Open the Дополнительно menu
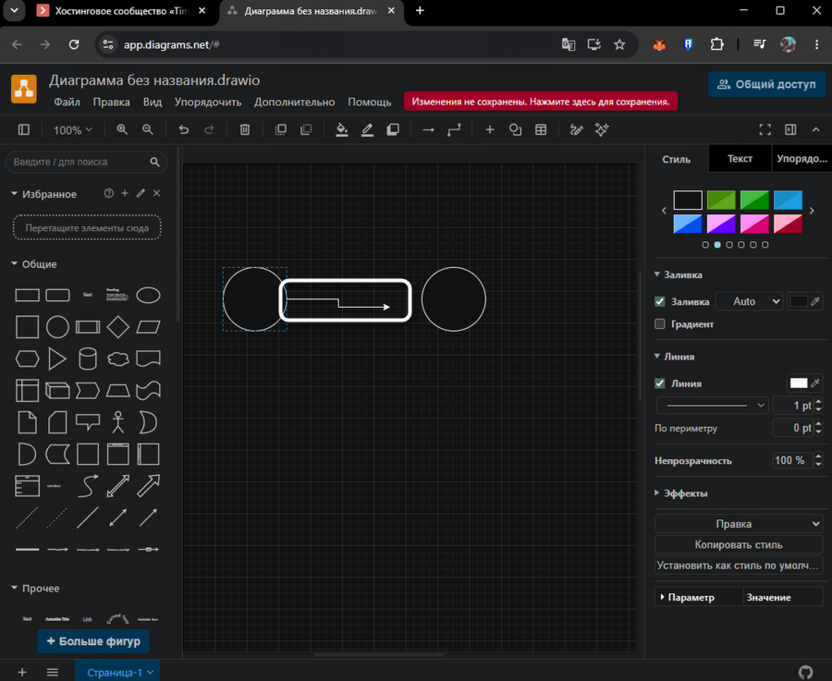Image resolution: width=832 pixels, height=681 pixels. click(294, 102)
